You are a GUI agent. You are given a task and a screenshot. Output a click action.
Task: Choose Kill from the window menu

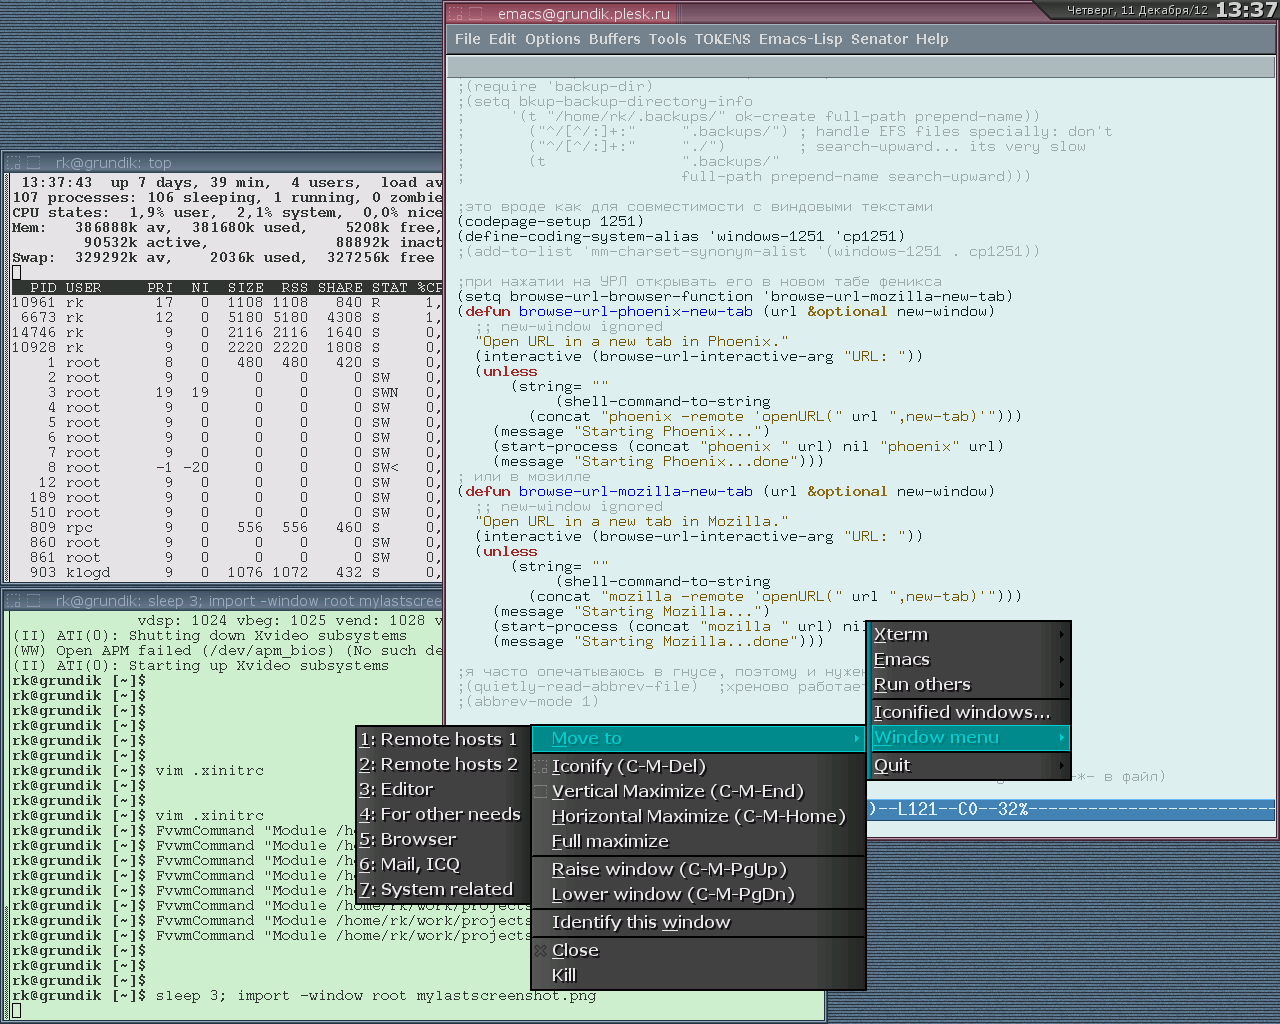pos(564,975)
